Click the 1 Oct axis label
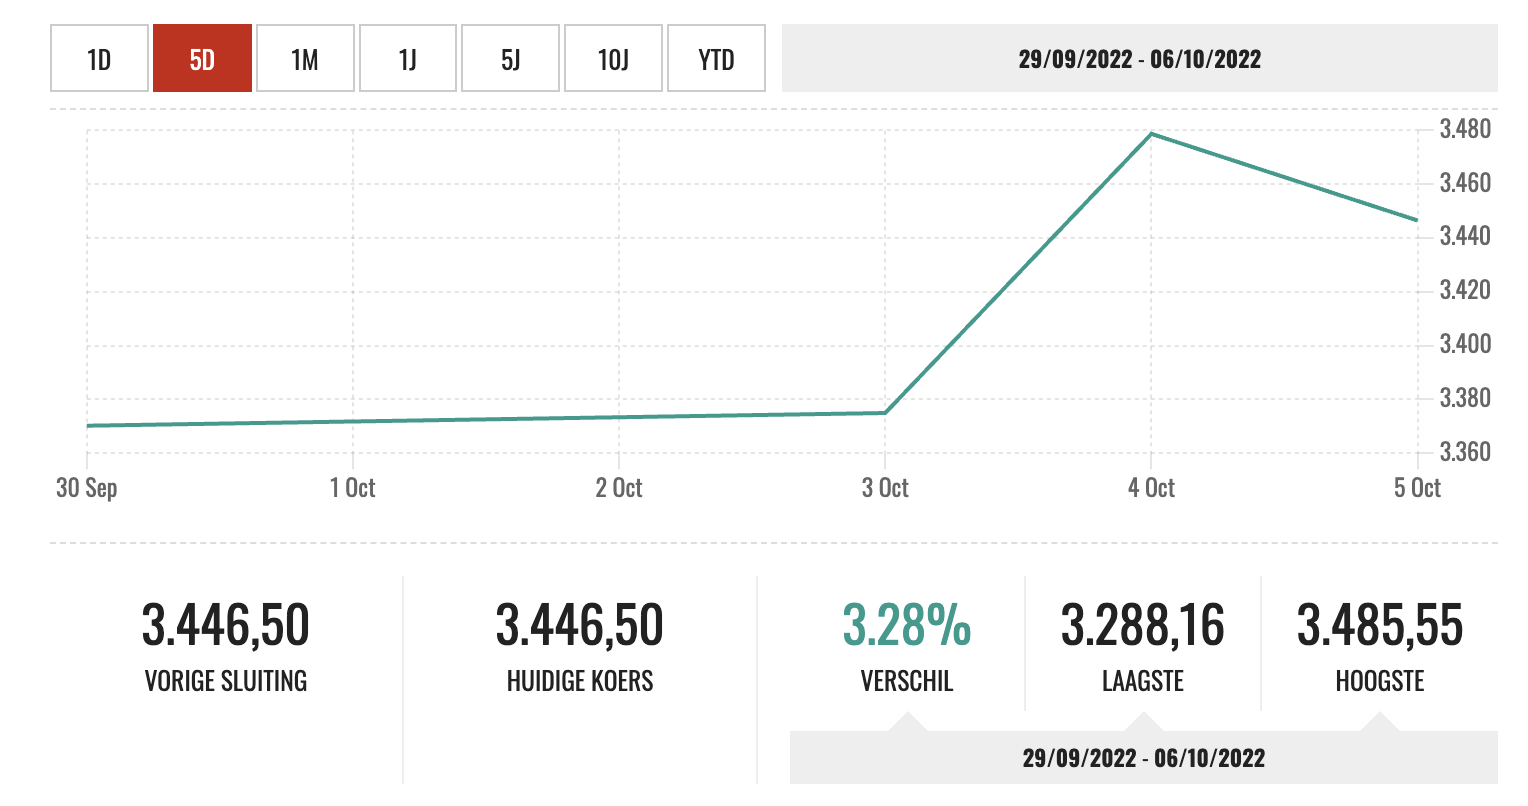Image resolution: width=1528 pixels, height=806 pixels. pyautogui.click(x=353, y=488)
